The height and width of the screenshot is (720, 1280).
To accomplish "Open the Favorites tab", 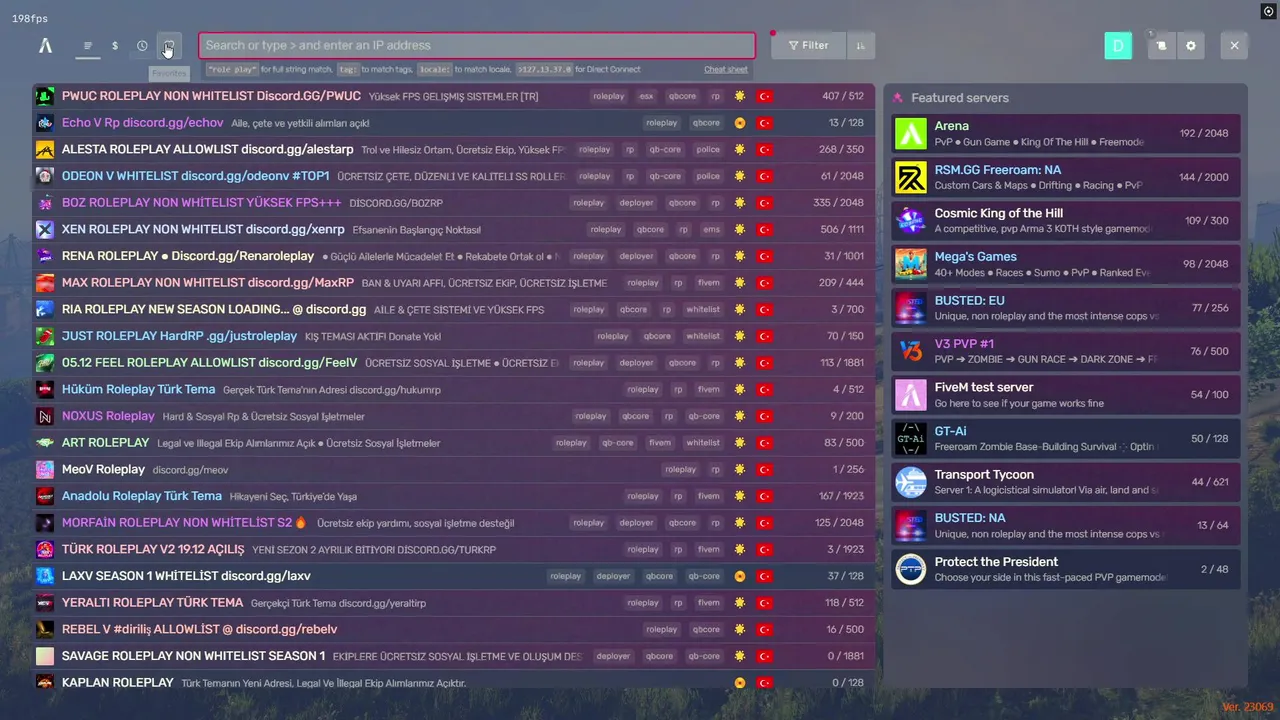I will pos(169,45).
